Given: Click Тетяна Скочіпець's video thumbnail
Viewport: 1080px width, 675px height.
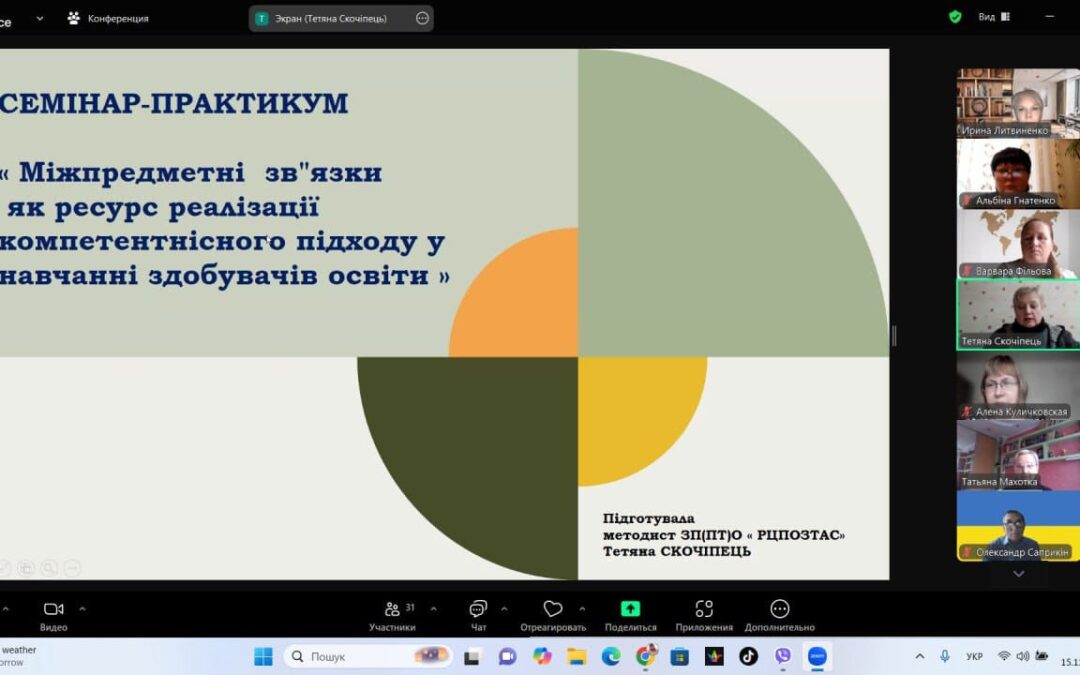Looking at the screenshot, I should pos(1017,314).
